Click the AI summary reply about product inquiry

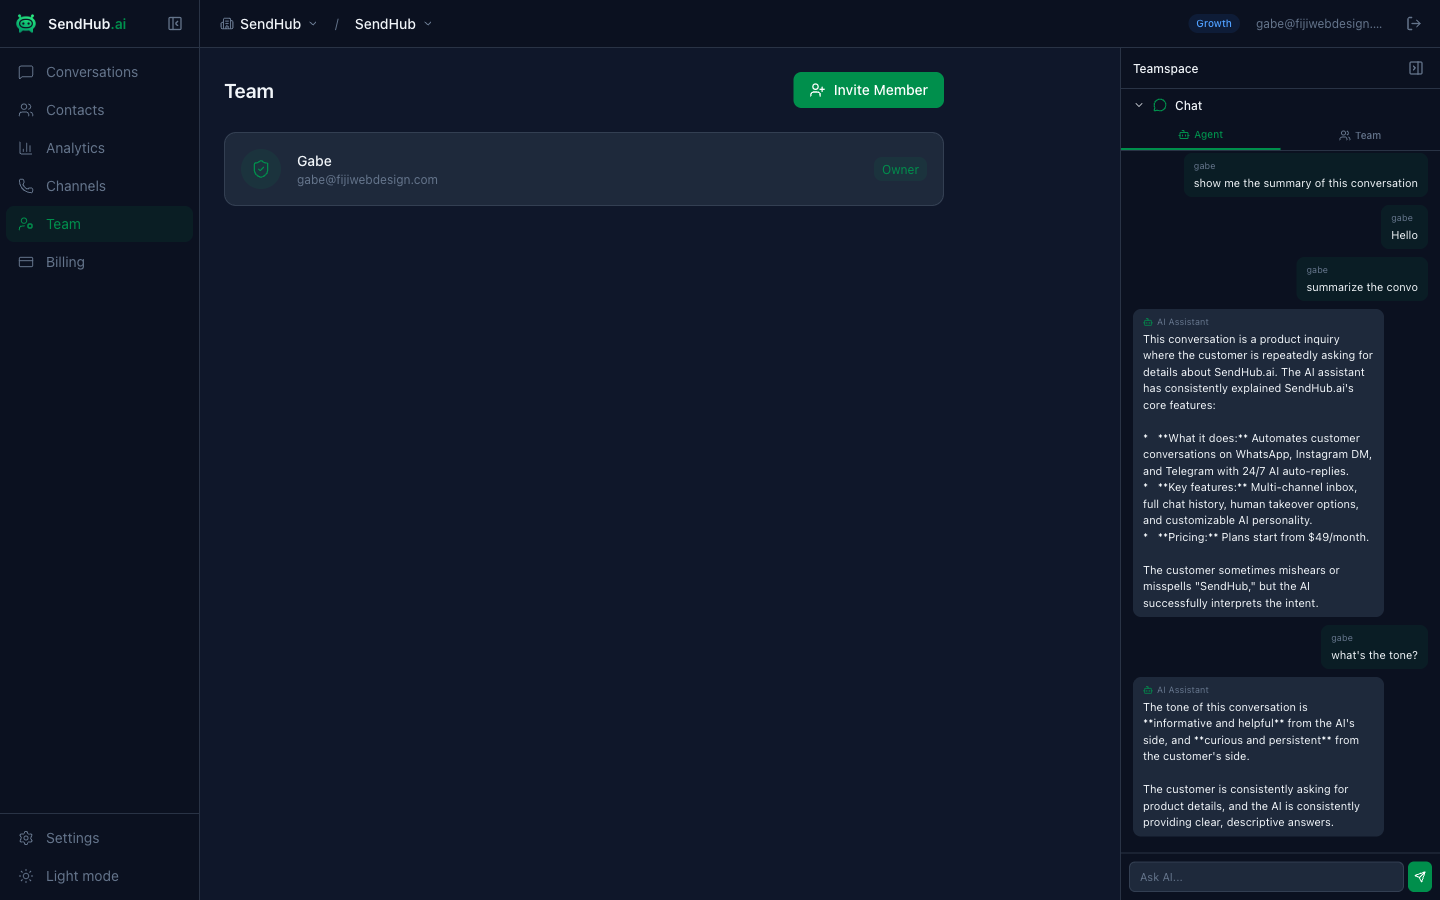pyautogui.click(x=1258, y=463)
